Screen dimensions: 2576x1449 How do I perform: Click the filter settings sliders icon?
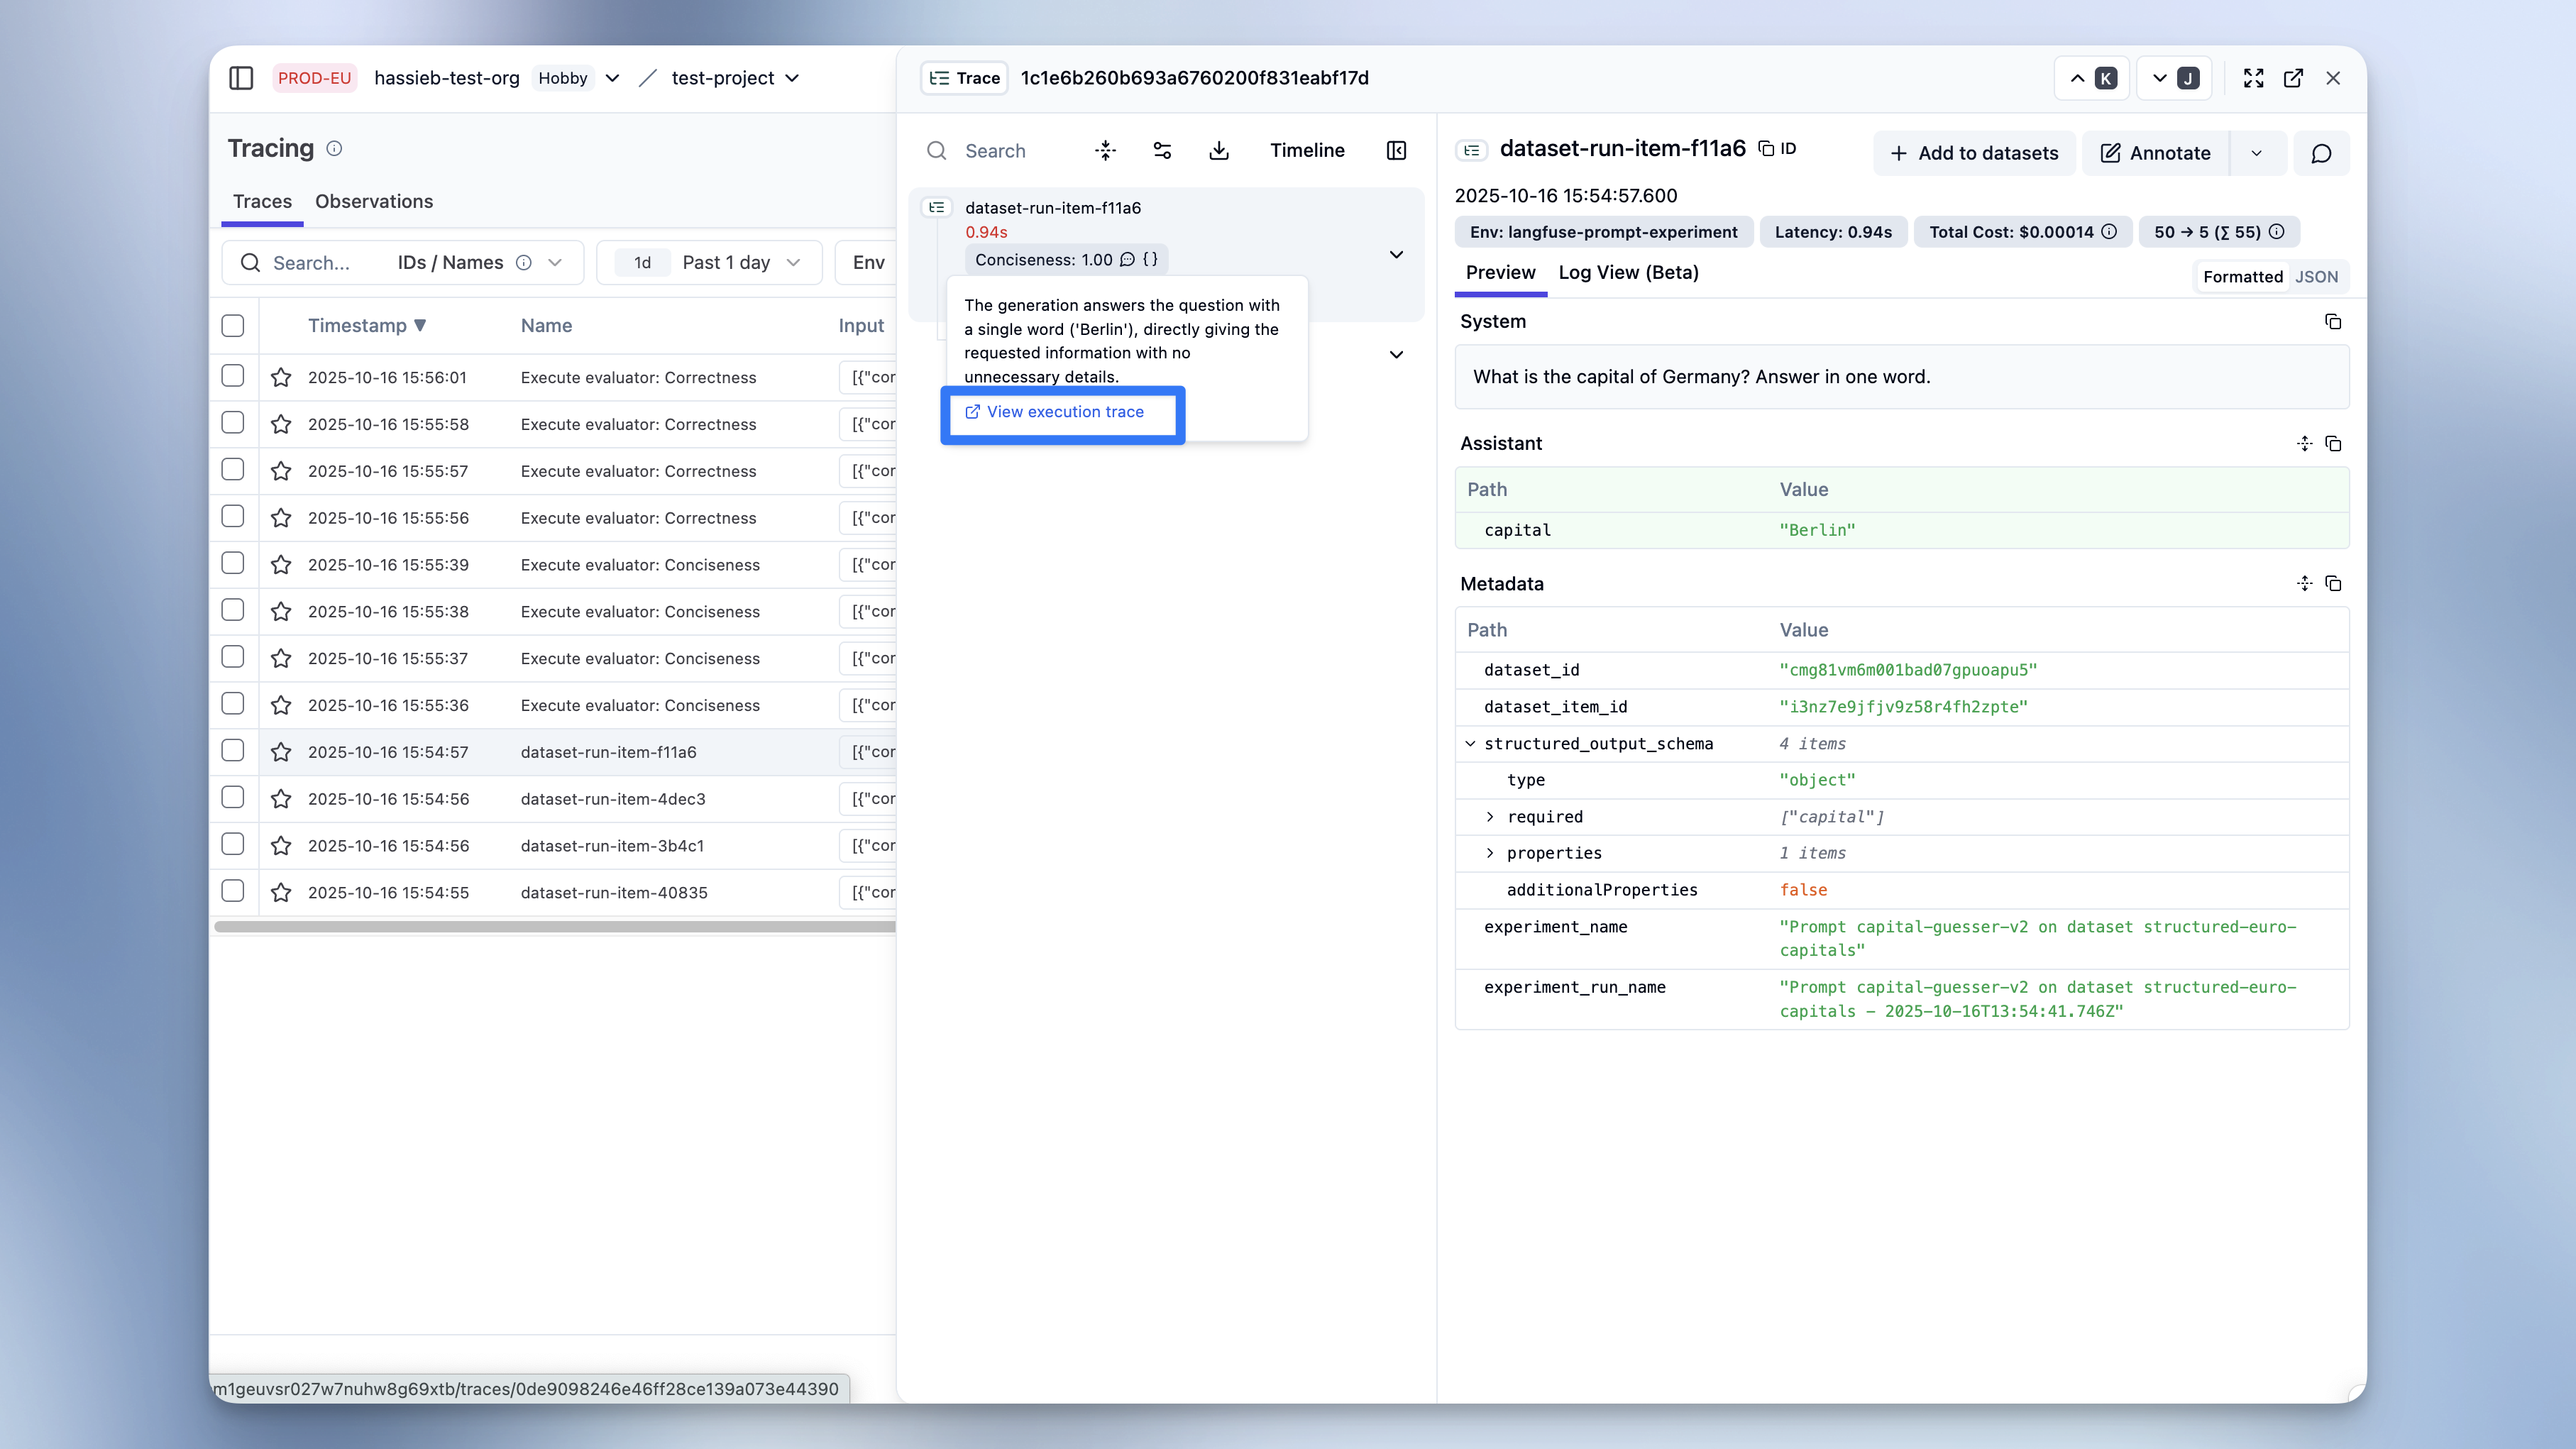pyautogui.click(x=1162, y=150)
